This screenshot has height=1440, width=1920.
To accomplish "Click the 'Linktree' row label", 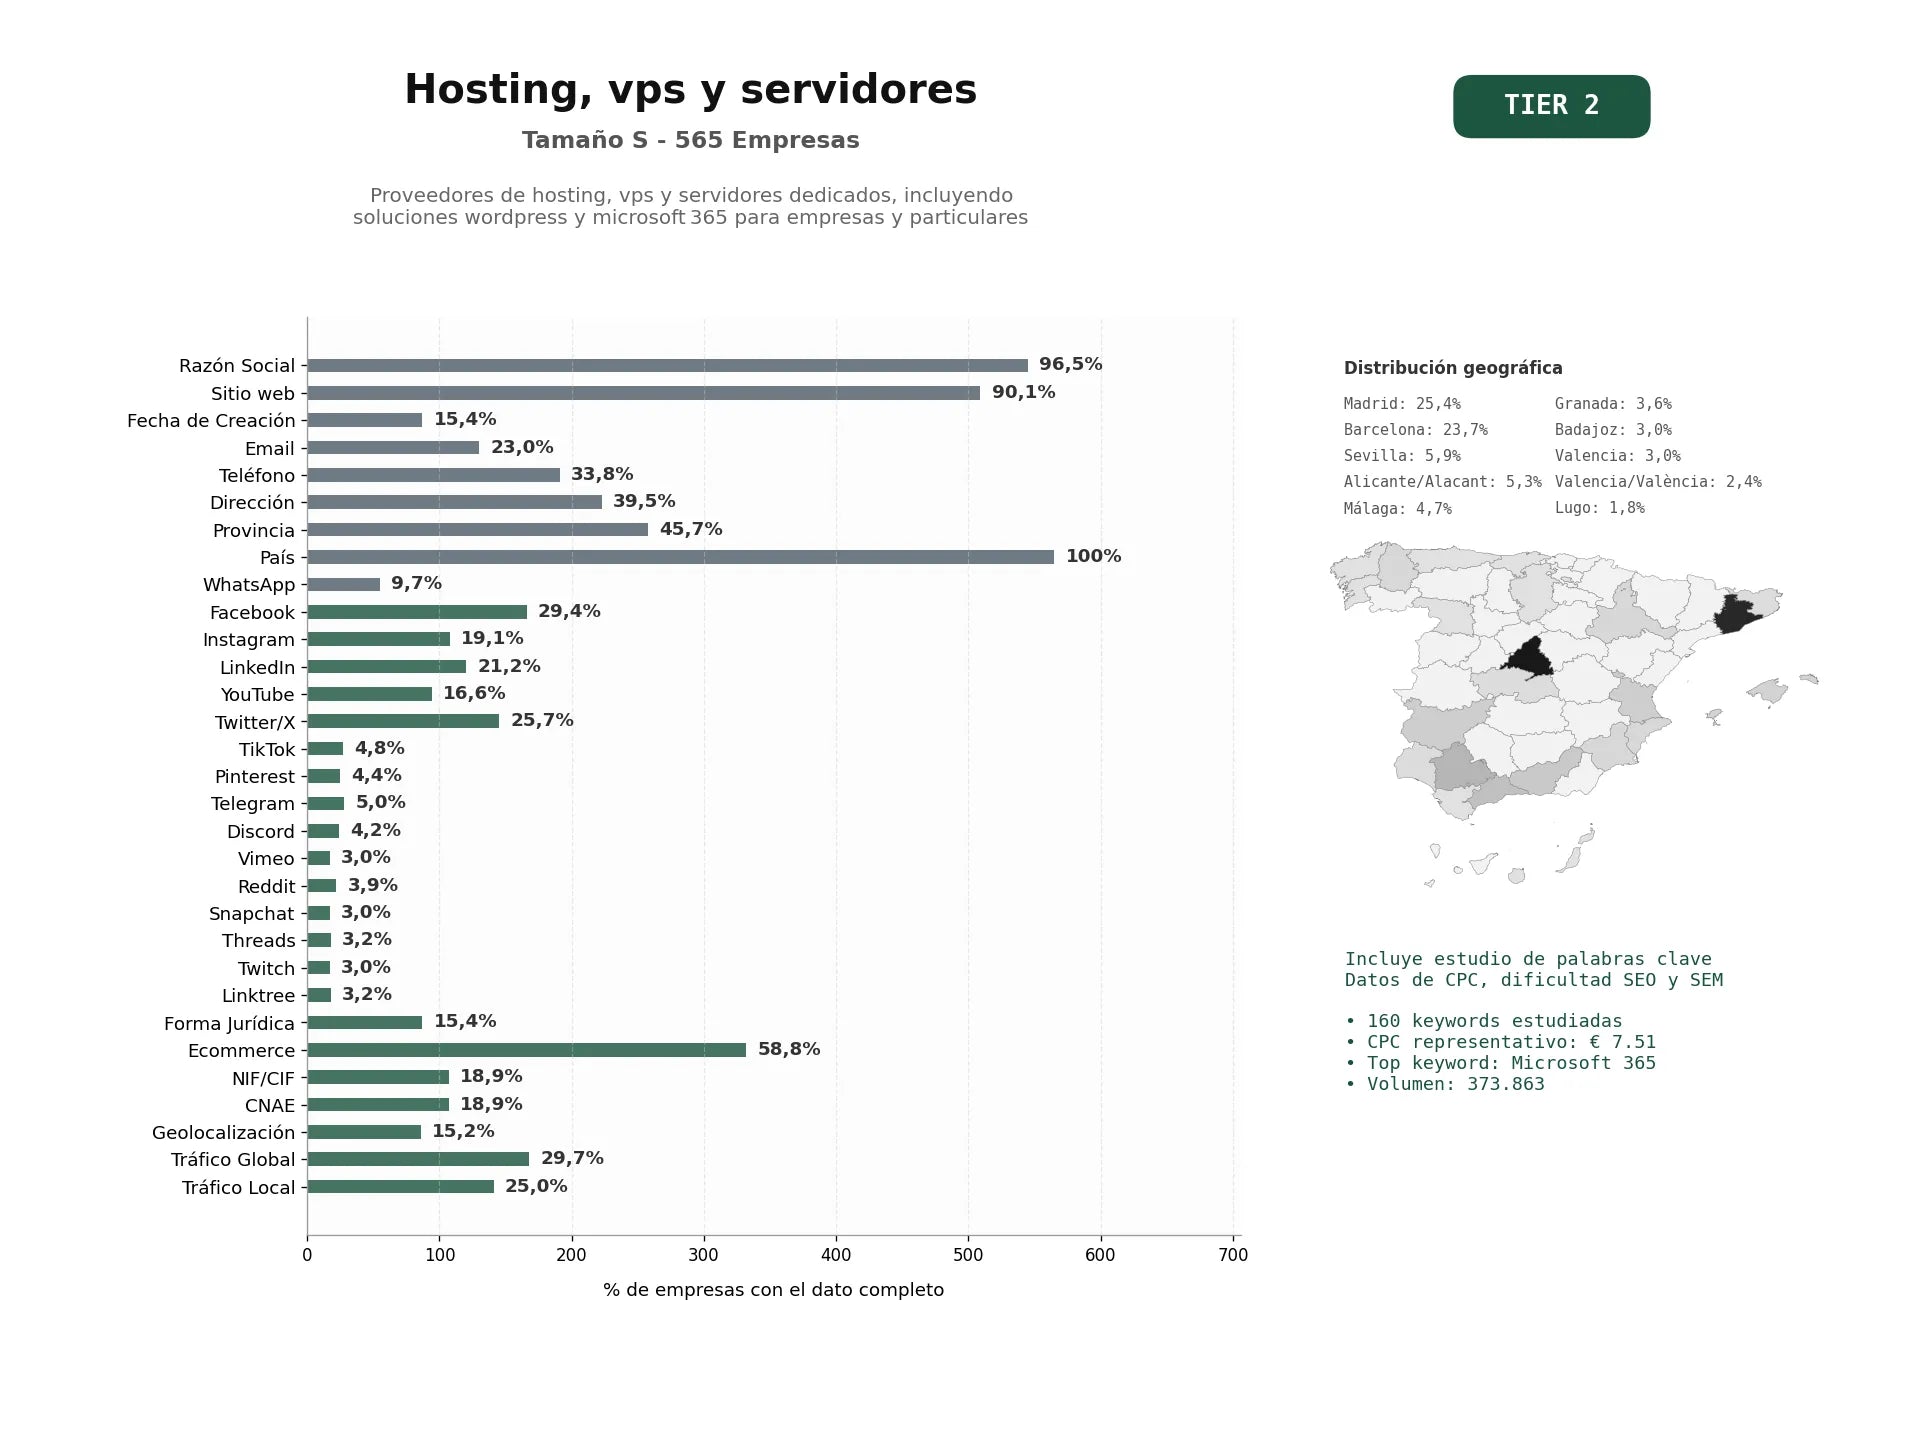I will [259, 996].
